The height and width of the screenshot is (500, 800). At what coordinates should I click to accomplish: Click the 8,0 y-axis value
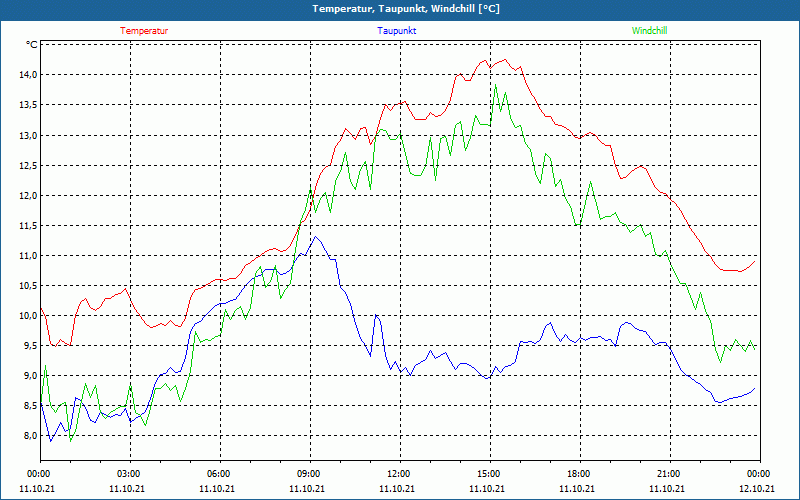pos(31,436)
